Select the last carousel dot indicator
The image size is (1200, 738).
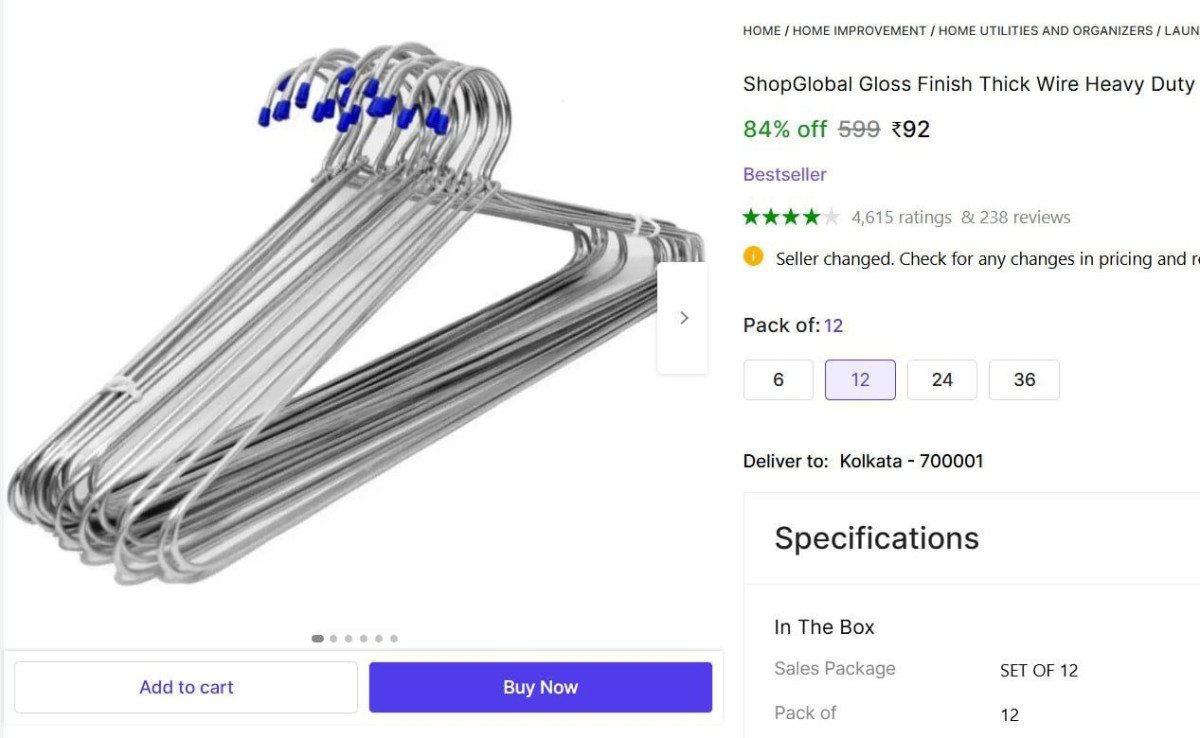[x=394, y=638]
